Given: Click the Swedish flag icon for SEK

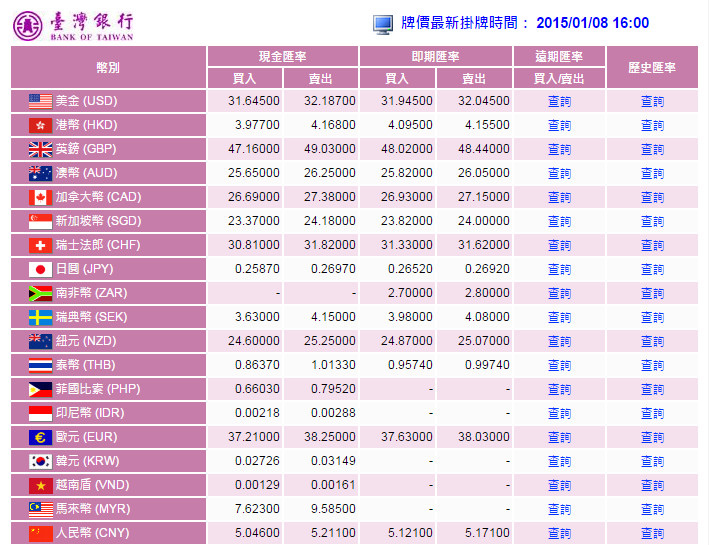Looking at the screenshot, I should [40, 317].
